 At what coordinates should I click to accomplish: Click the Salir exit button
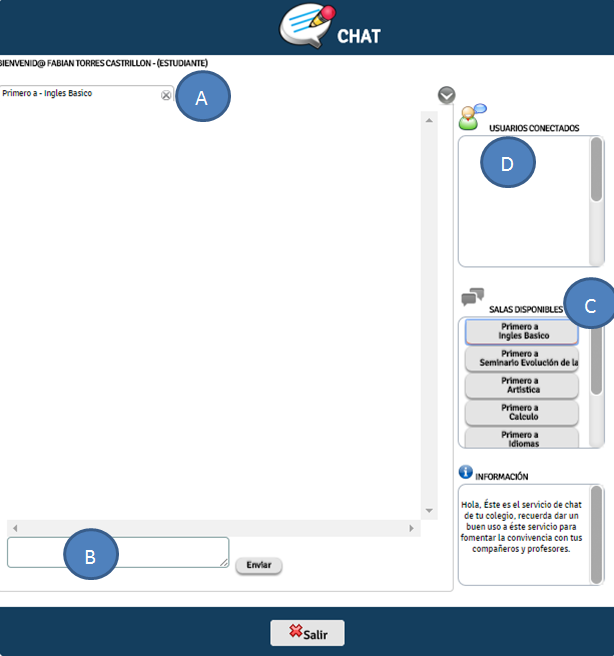307,632
